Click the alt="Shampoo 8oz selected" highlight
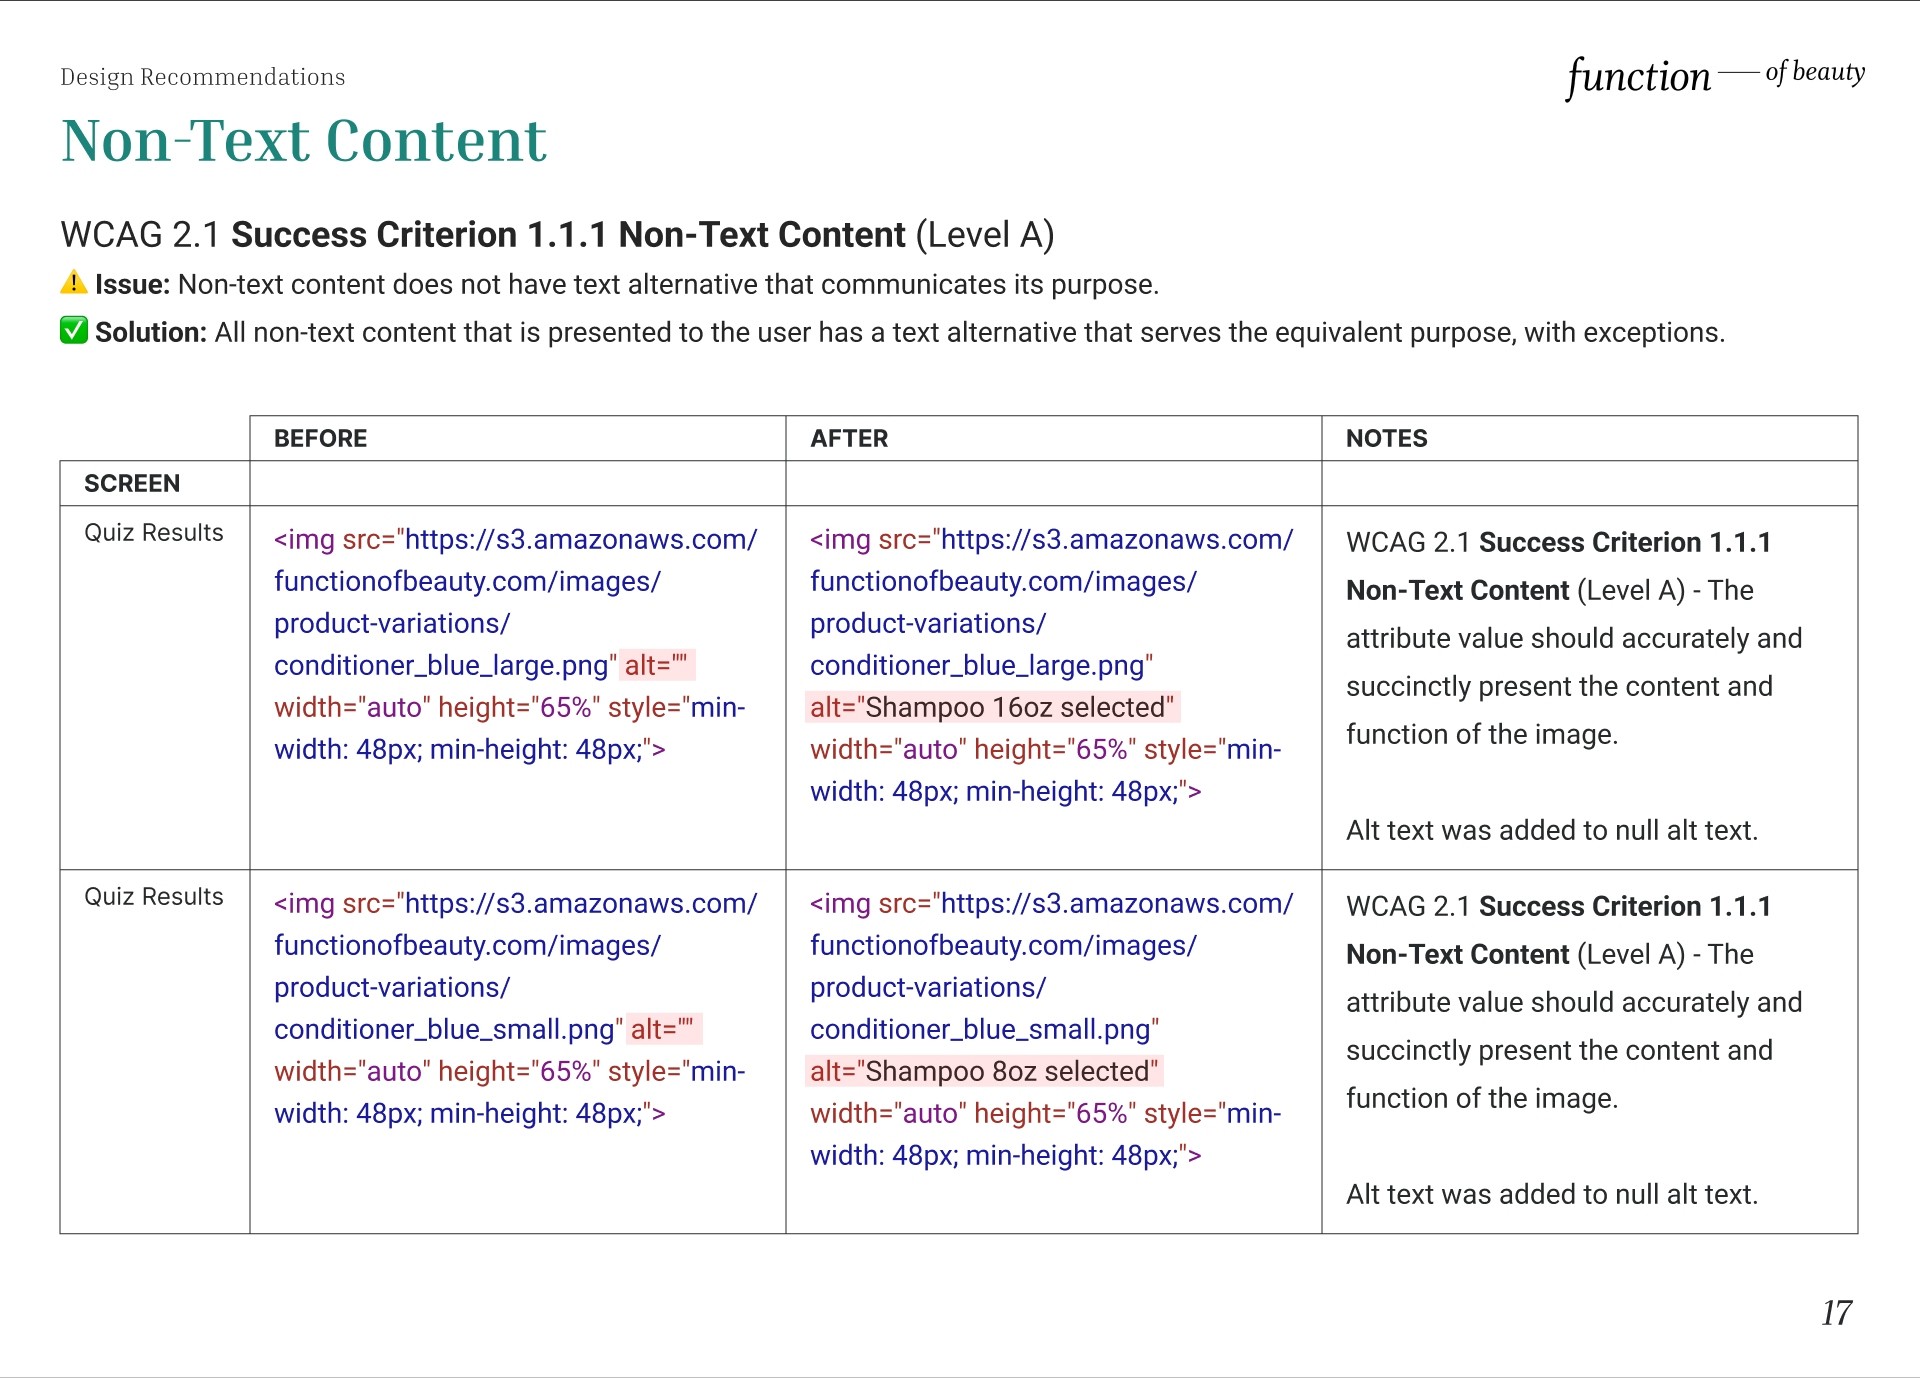 coord(985,1071)
